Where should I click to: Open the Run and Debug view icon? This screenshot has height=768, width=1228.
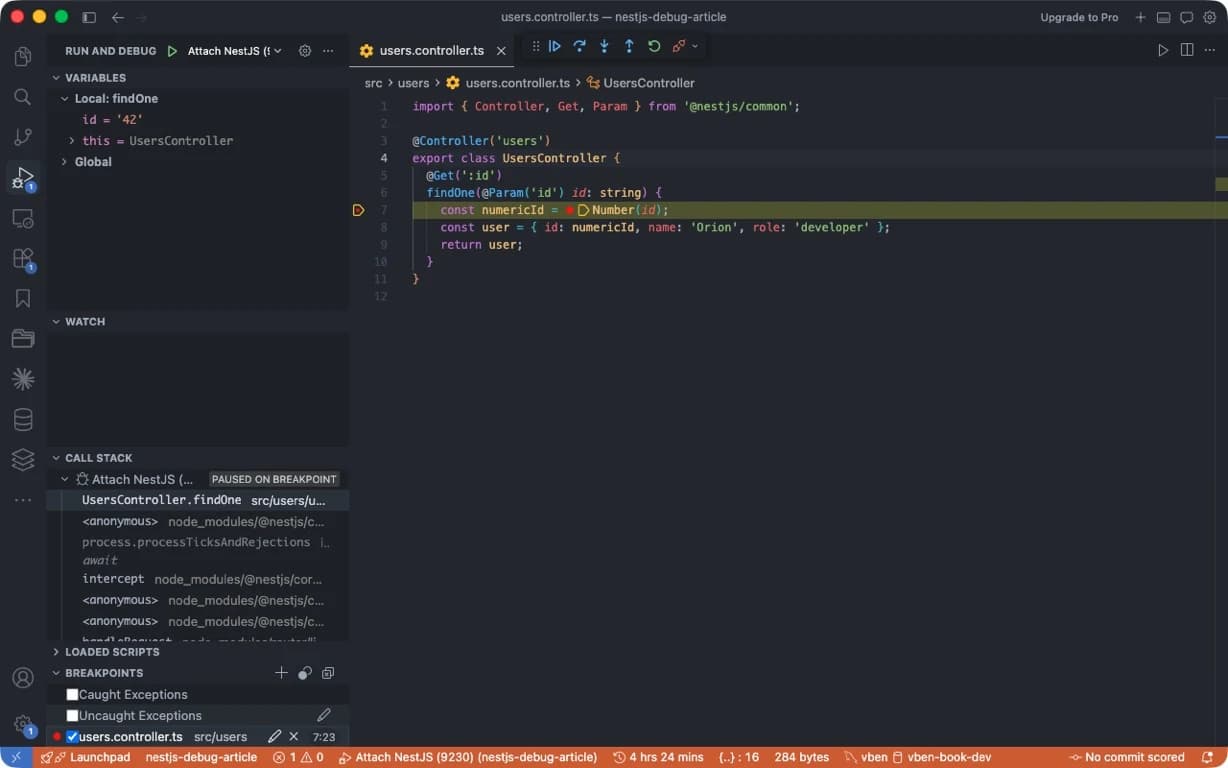click(23, 178)
